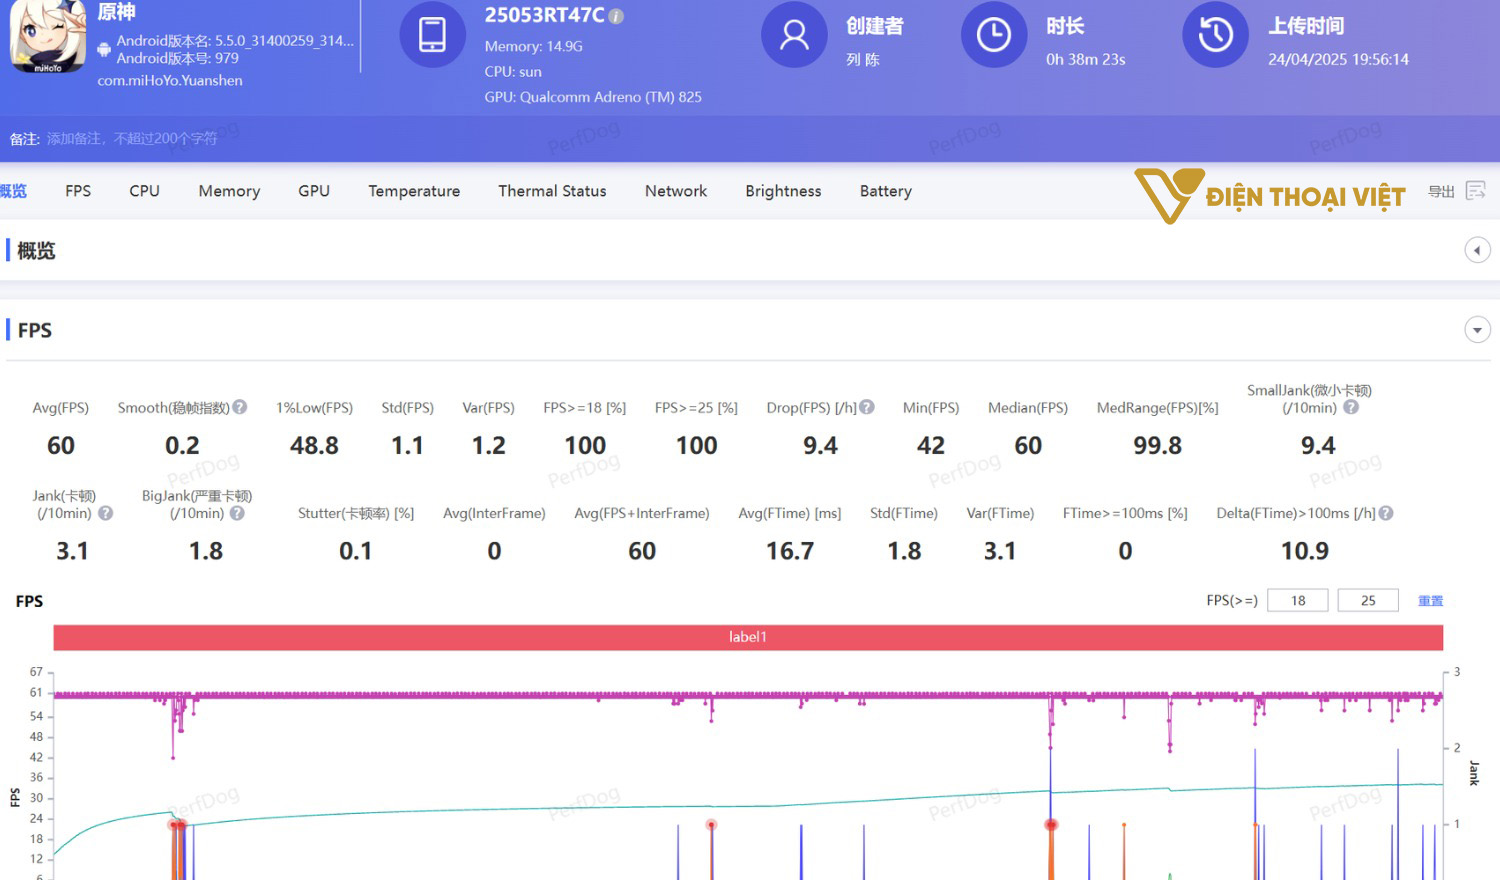The width and height of the screenshot is (1500, 880).
Task: Click help icon next to BigJank
Action: 237,513
